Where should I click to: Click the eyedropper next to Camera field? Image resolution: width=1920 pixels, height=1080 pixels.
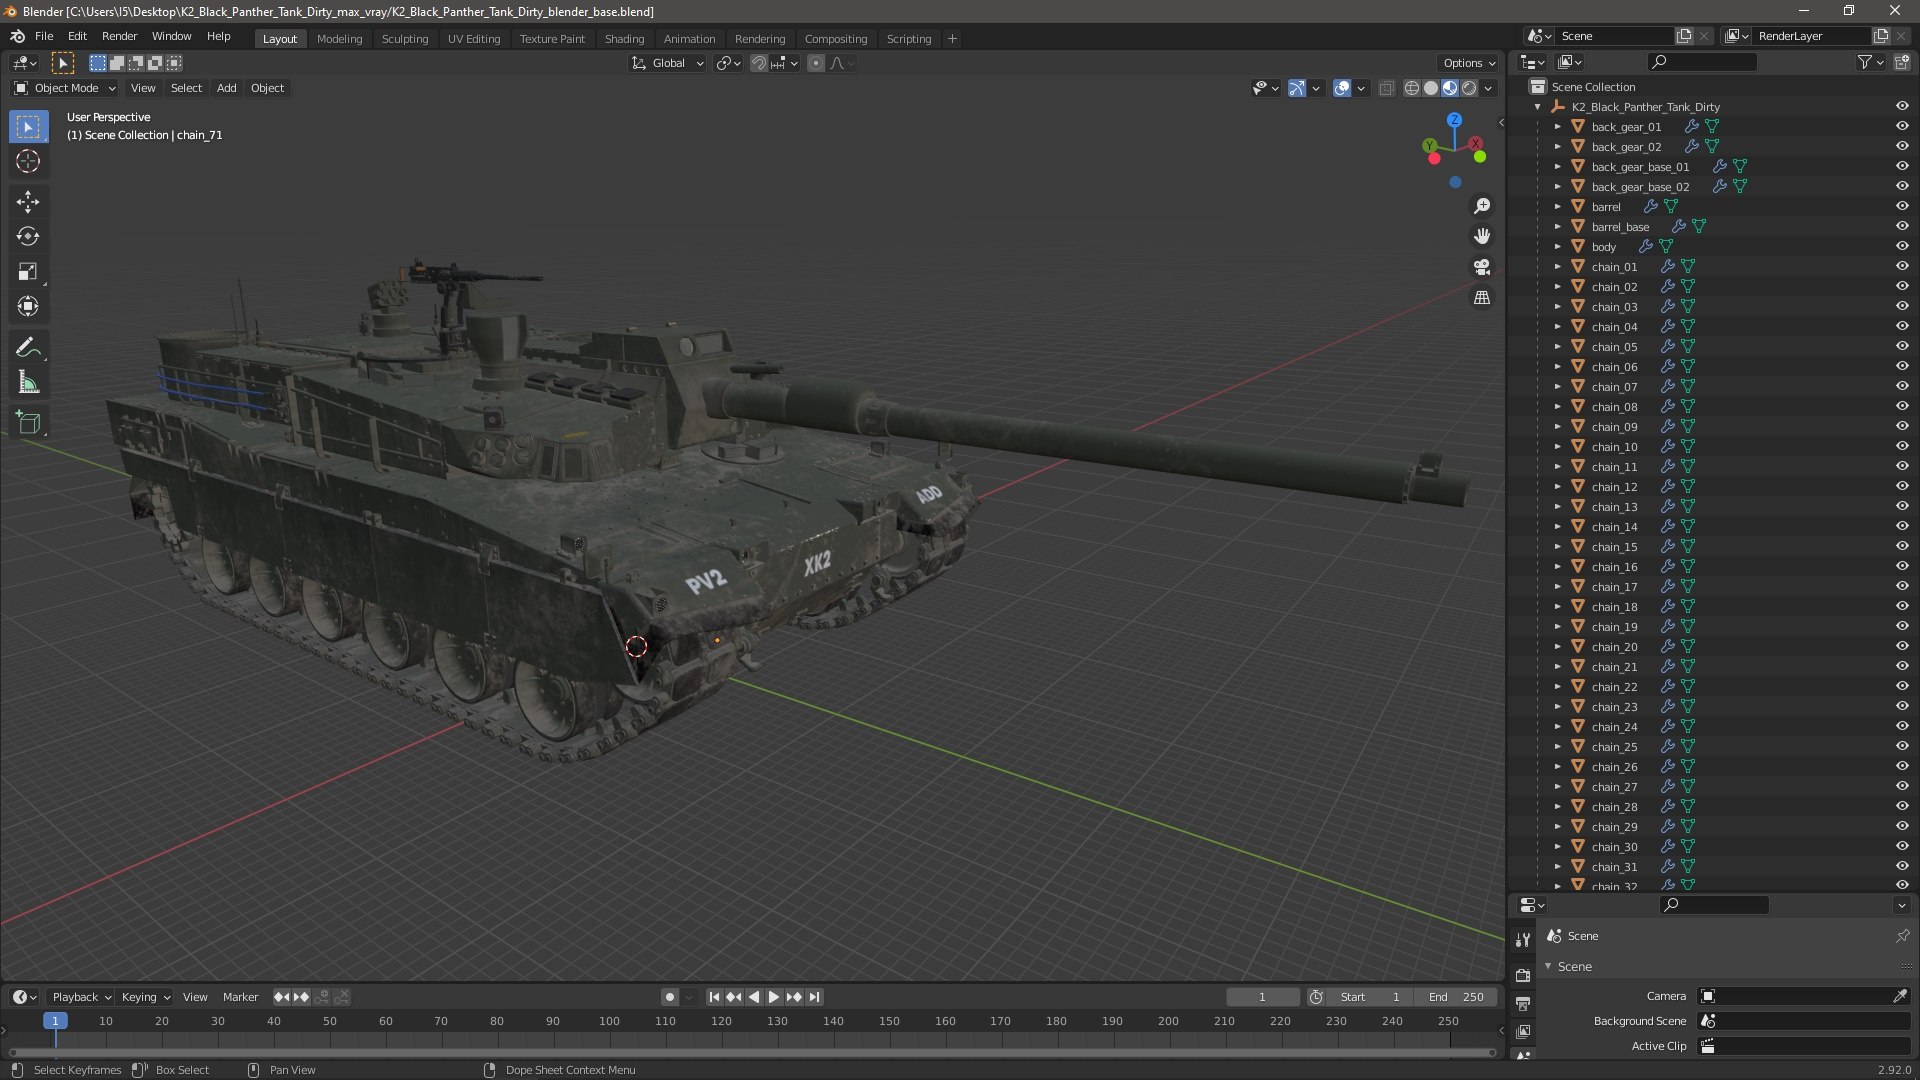tap(1899, 996)
